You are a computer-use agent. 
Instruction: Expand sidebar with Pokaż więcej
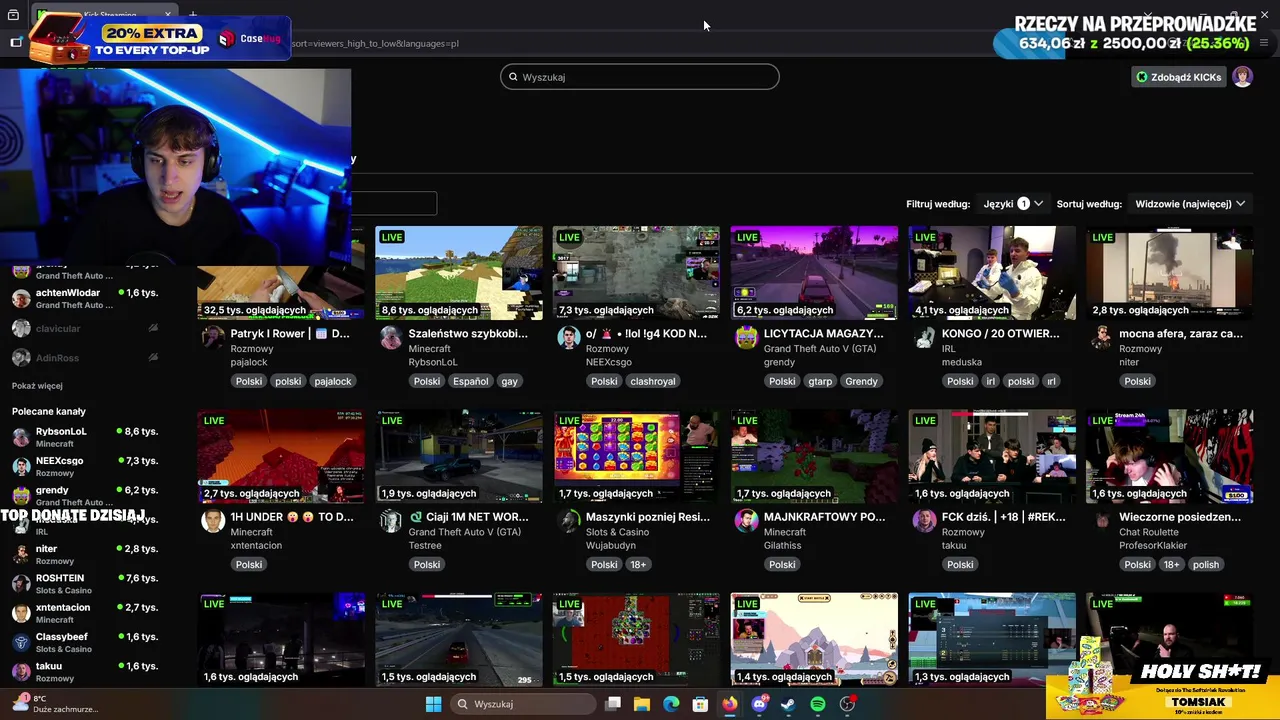point(37,386)
